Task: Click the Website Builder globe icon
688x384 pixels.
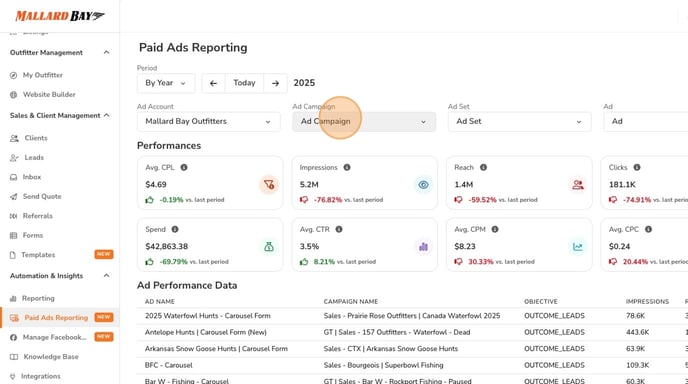Action: point(14,95)
